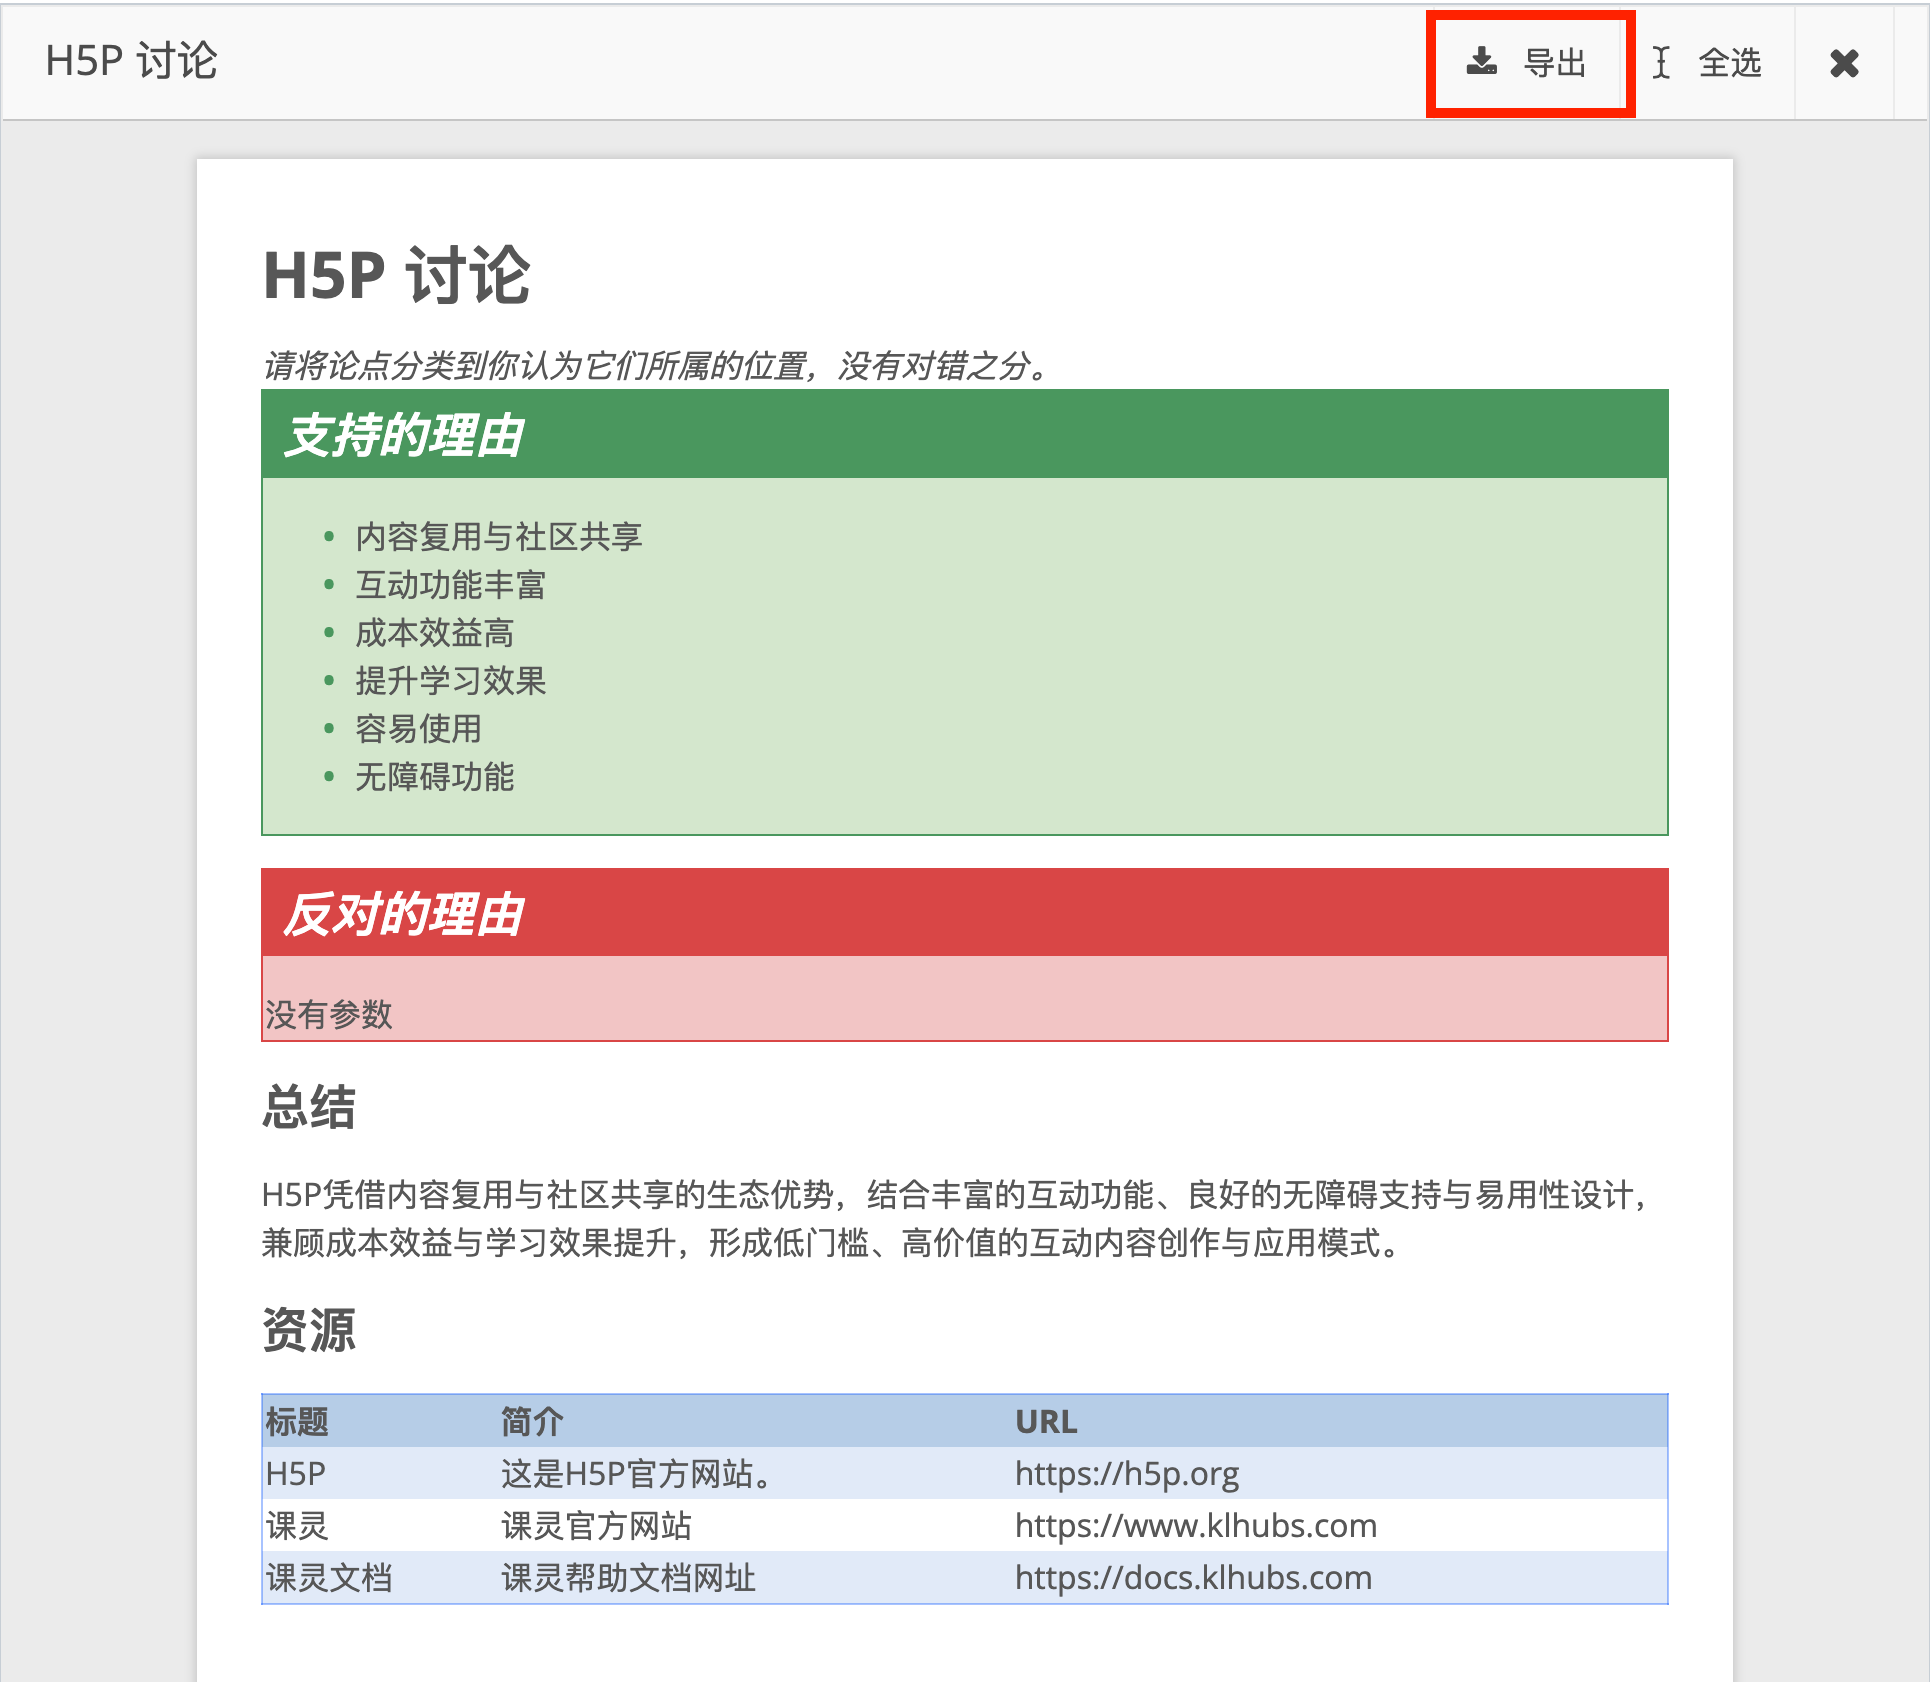Select the 支持的理由 green header banner
The image size is (1930, 1682).
point(408,434)
